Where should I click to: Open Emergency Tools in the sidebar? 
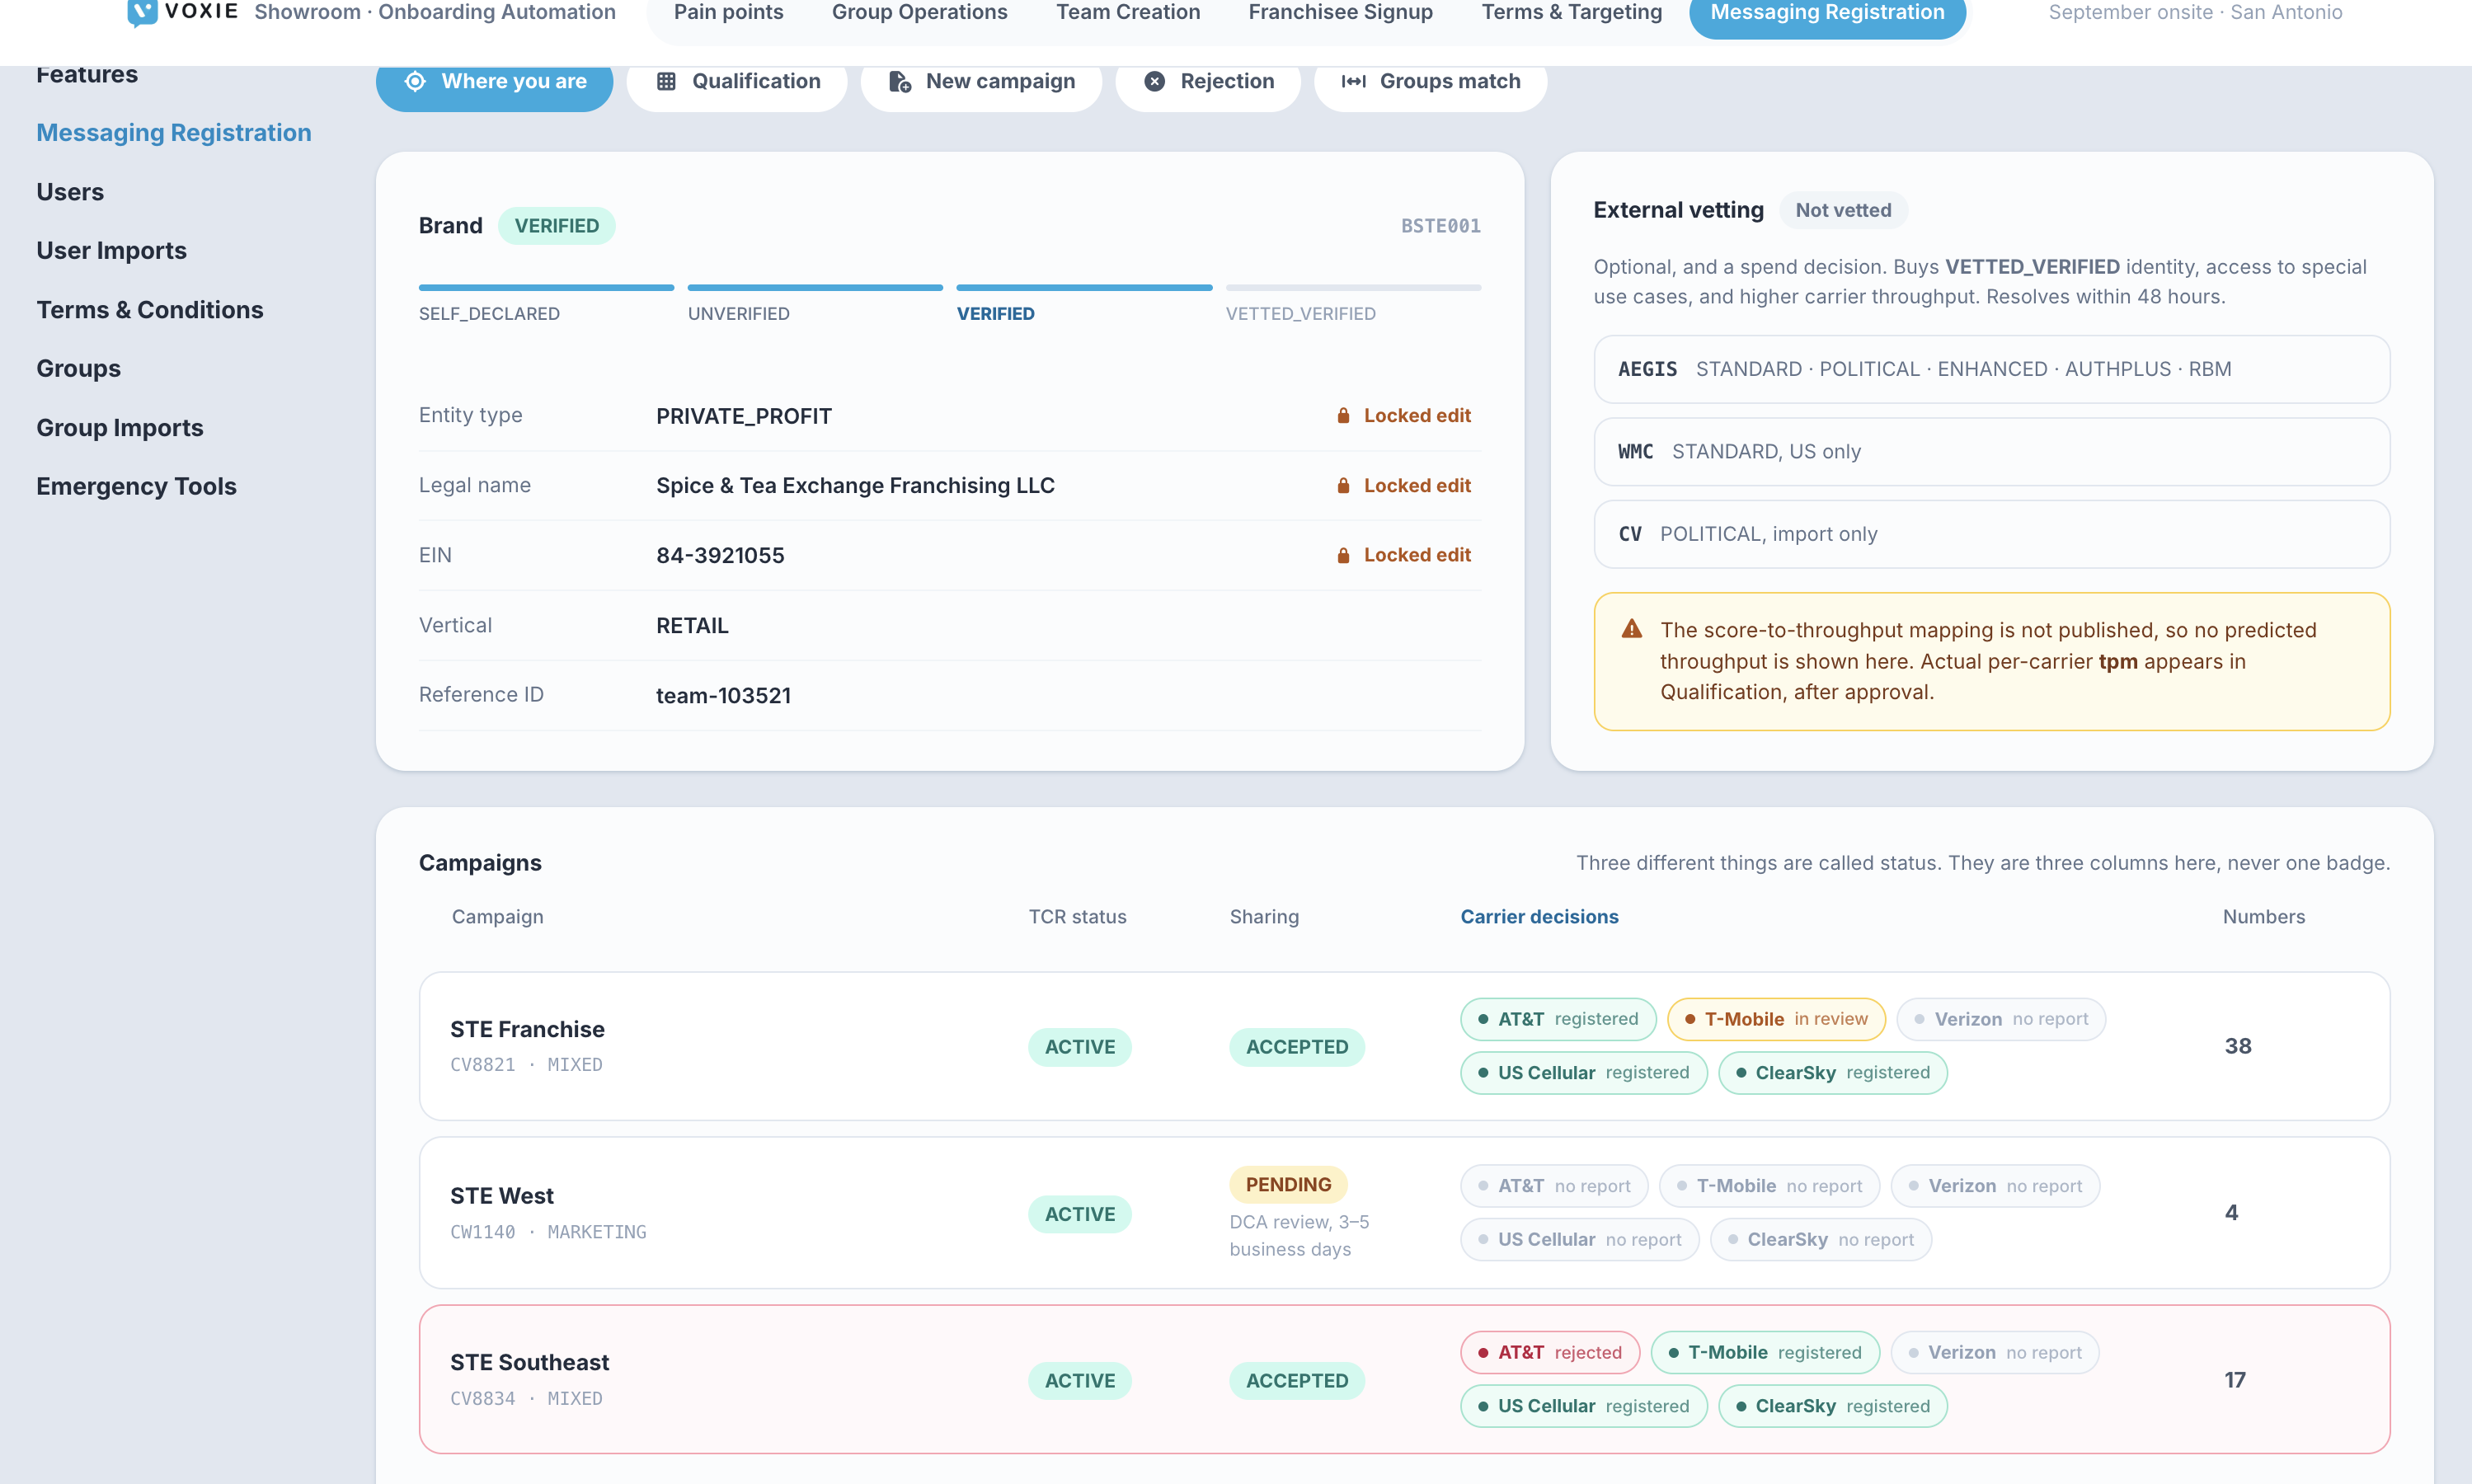[x=136, y=487]
